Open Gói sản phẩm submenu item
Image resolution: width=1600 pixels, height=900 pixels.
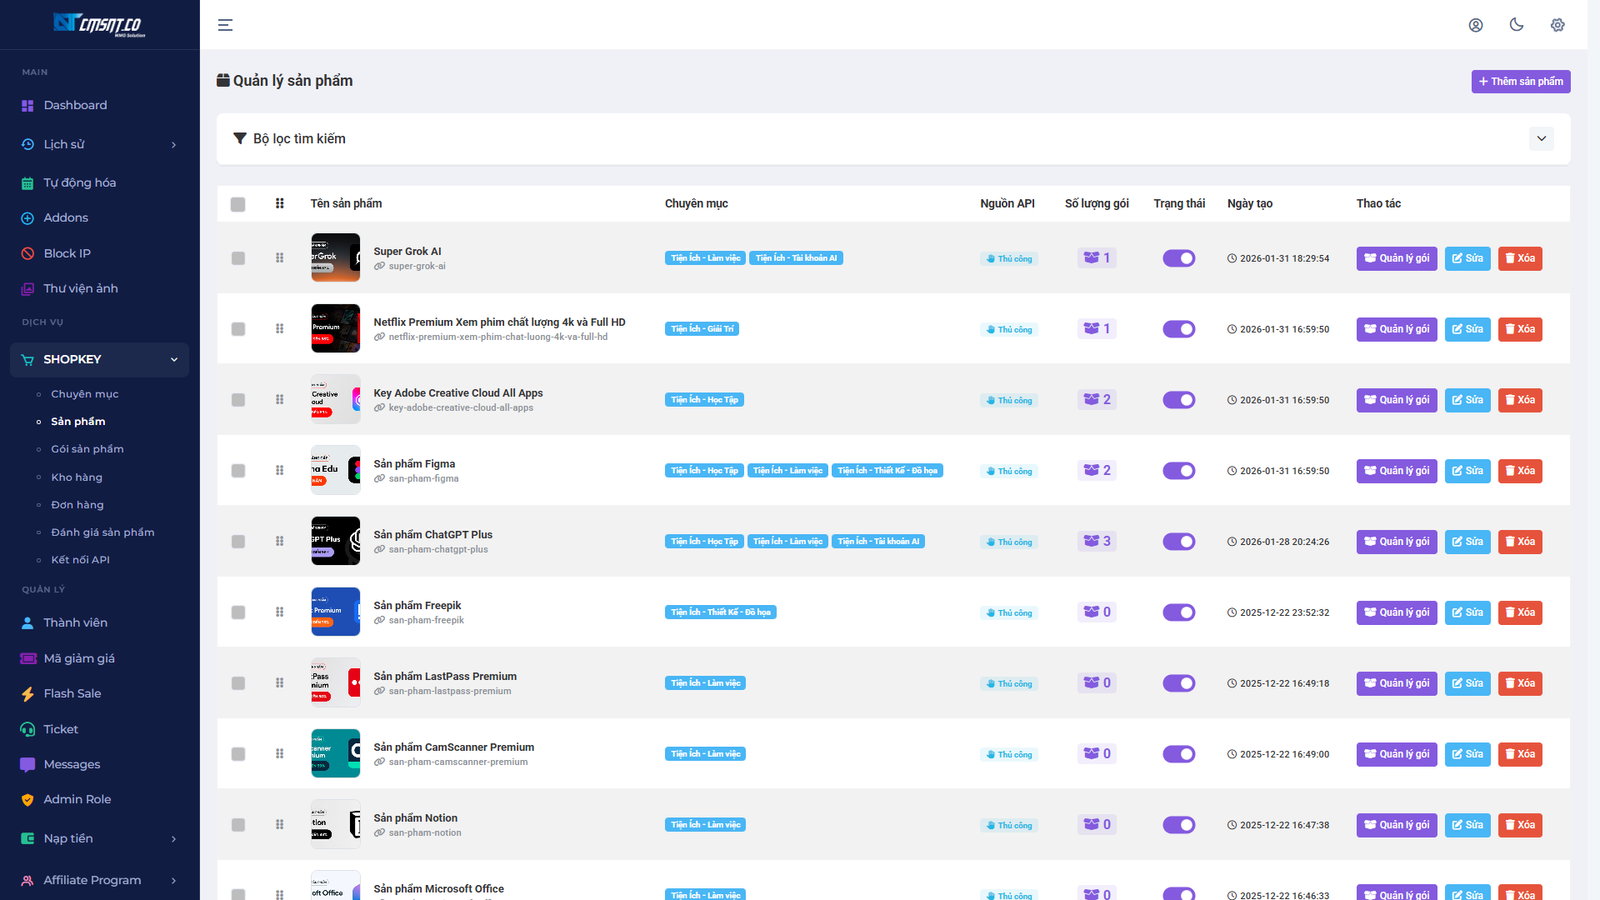[x=87, y=449]
